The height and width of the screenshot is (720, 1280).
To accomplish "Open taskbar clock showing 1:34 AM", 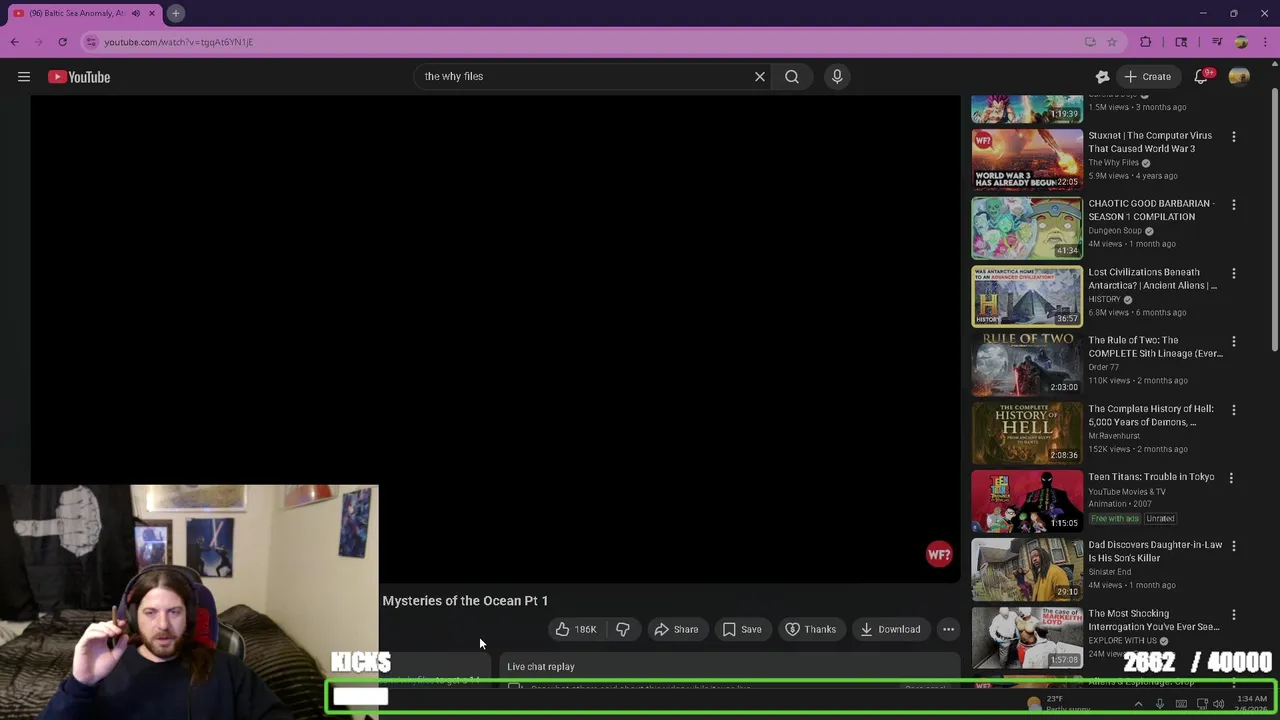I will pyautogui.click(x=1254, y=704).
